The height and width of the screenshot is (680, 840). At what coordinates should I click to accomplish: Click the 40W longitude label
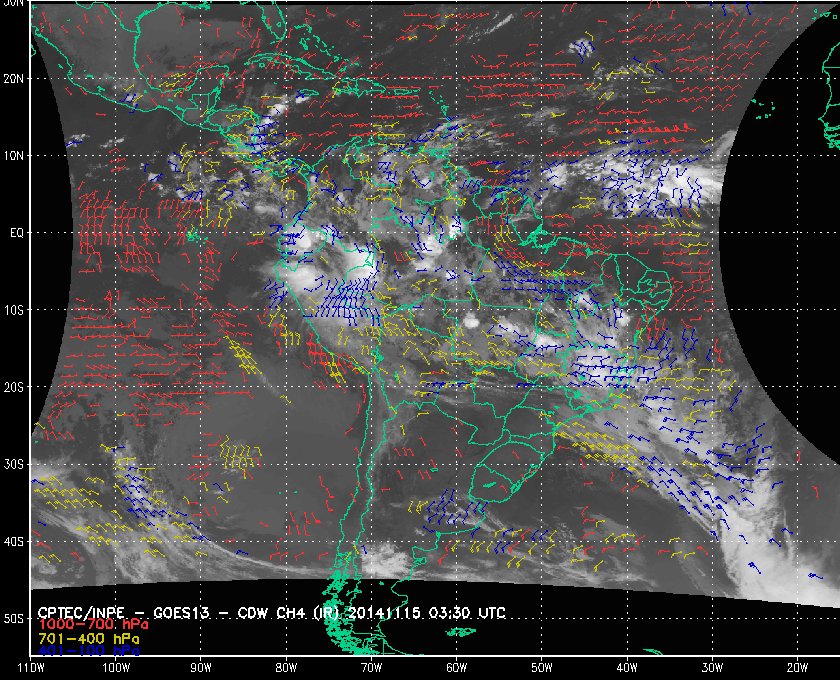[x=627, y=668]
